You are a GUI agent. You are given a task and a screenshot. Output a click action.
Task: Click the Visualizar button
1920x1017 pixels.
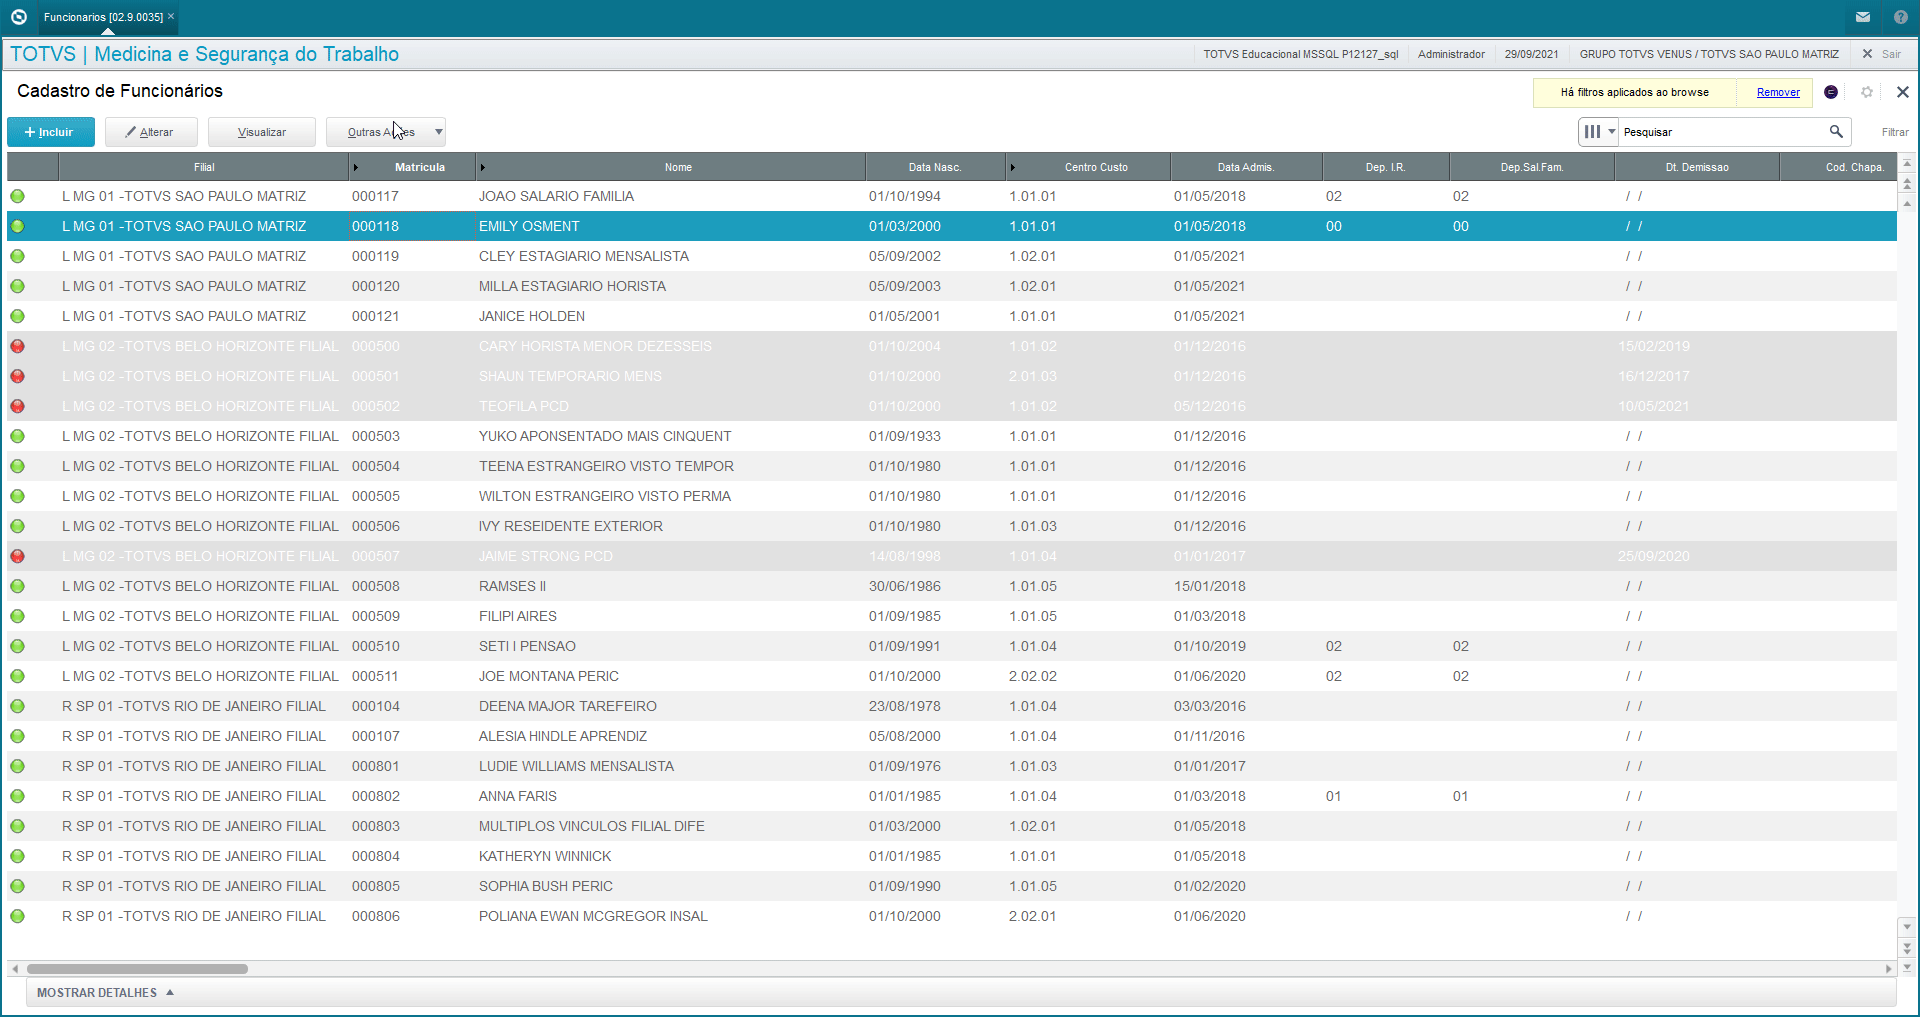(x=262, y=132)
